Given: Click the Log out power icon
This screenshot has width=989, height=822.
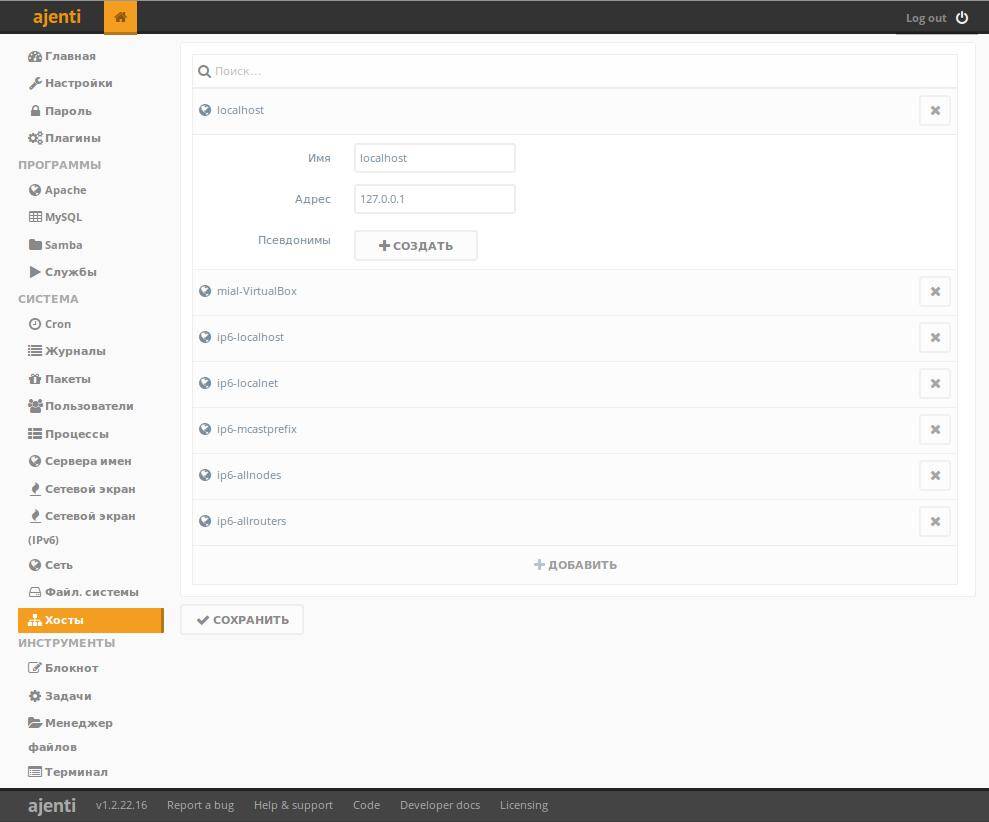Looking at the screenshot, I should point(962,18).
